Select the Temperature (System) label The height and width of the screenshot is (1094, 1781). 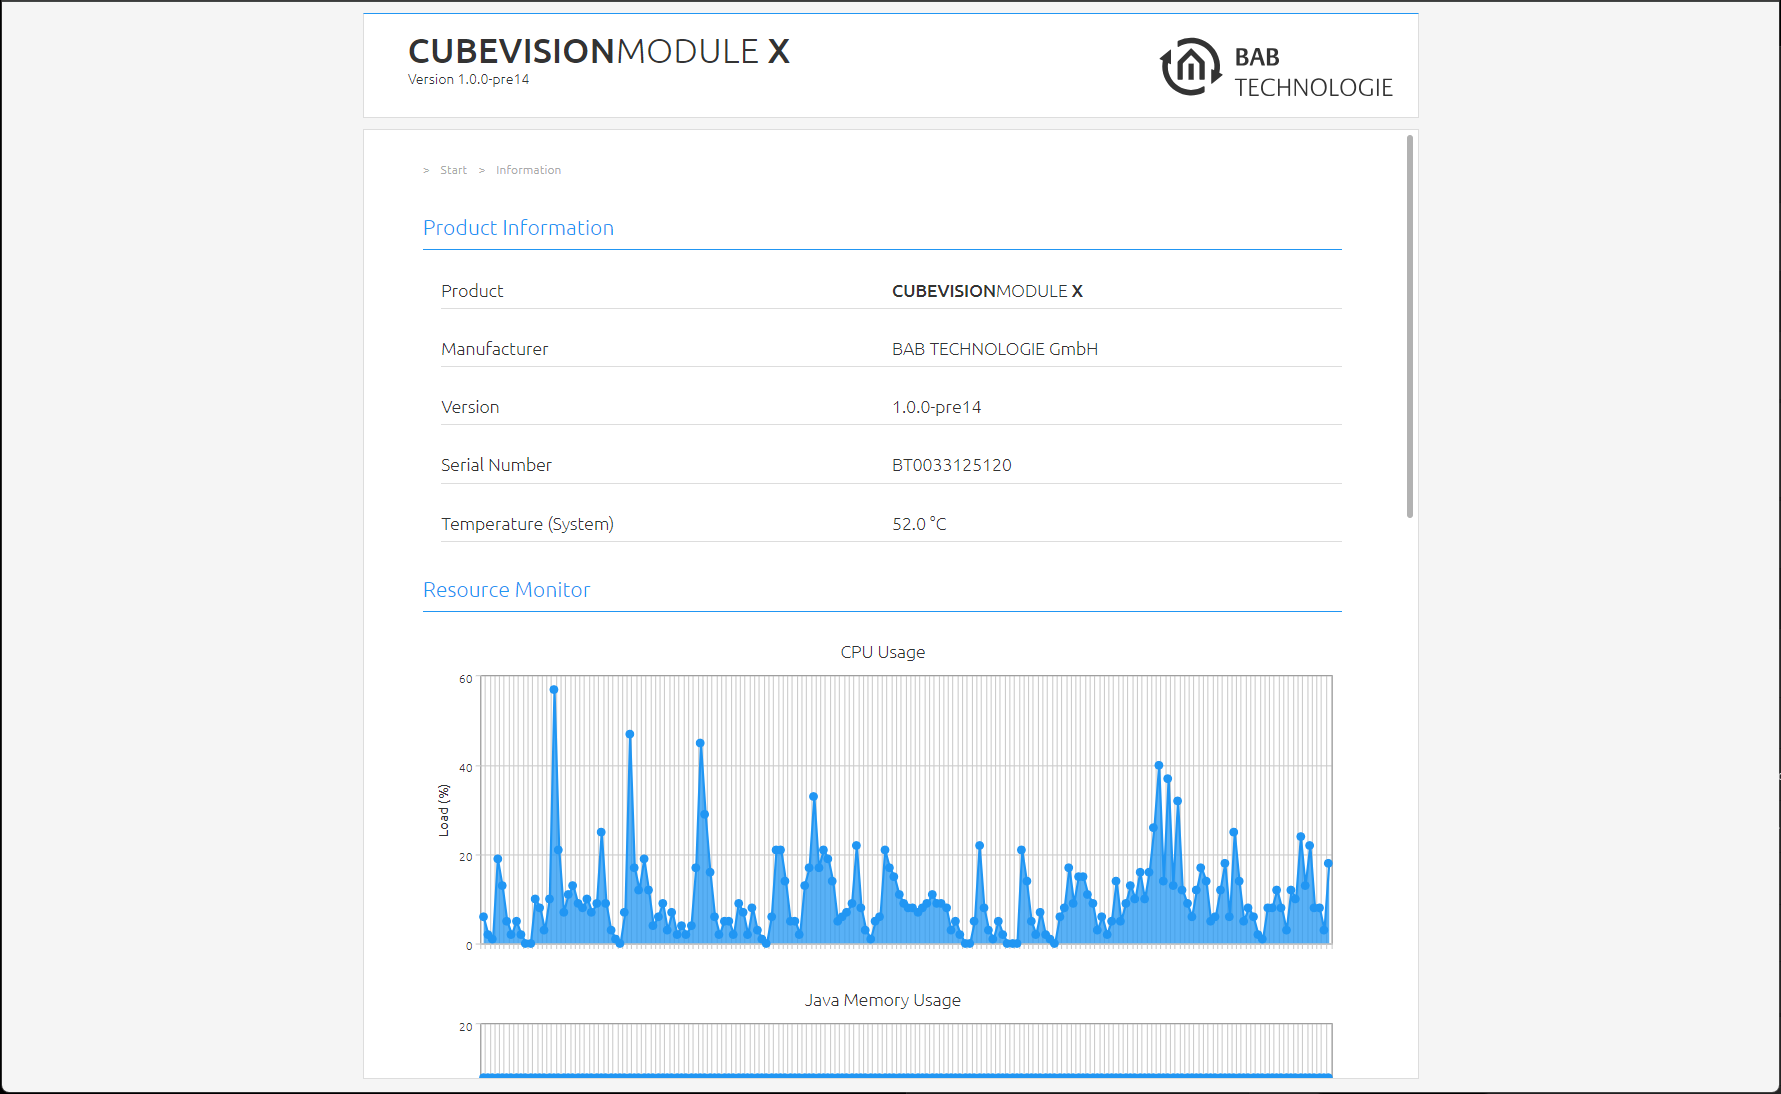point(527,524)
